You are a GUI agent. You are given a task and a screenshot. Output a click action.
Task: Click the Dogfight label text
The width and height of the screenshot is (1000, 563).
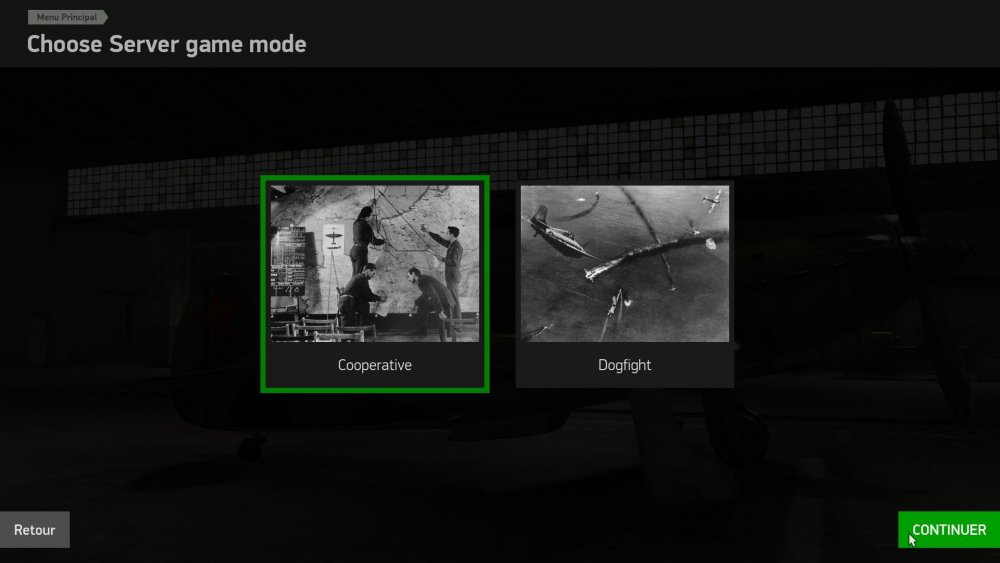point(624,365)
